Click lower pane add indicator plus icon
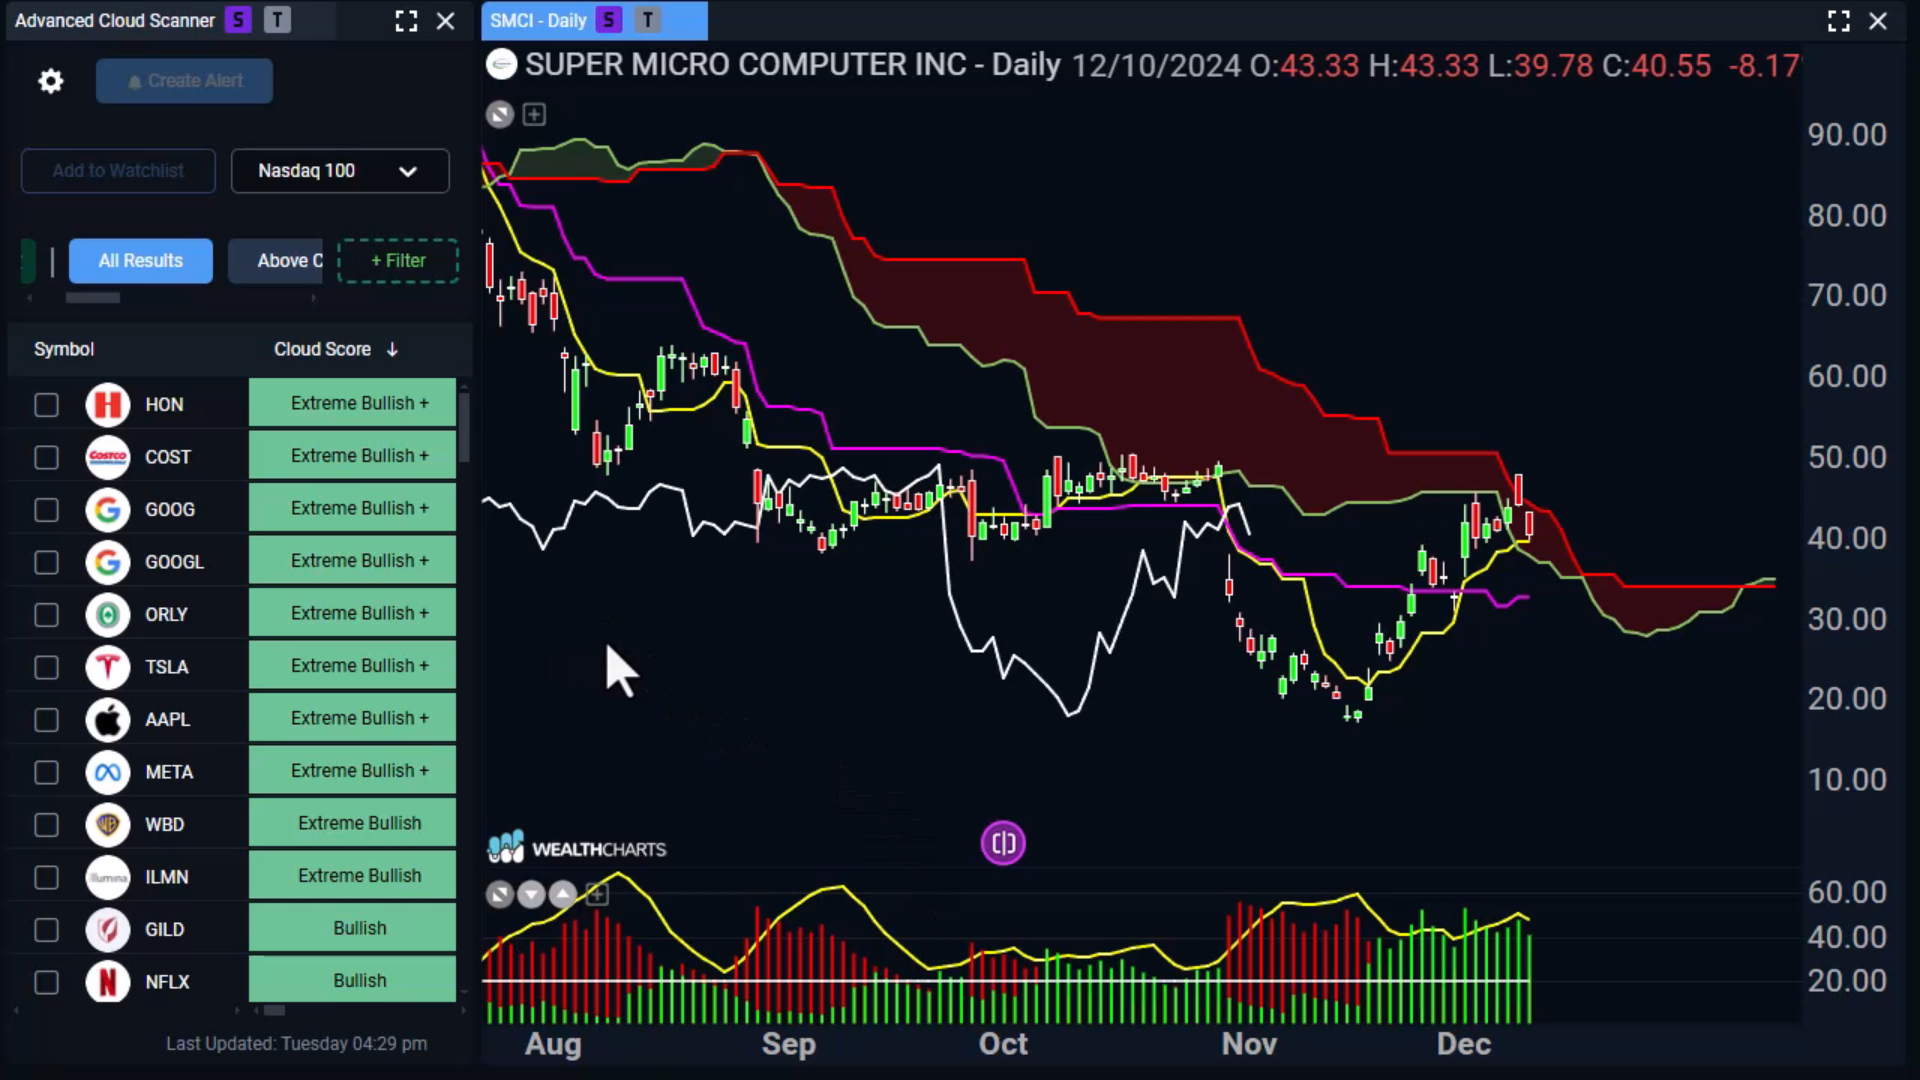The height and width of the screenshot is (1080, 1920). [597, 894]
